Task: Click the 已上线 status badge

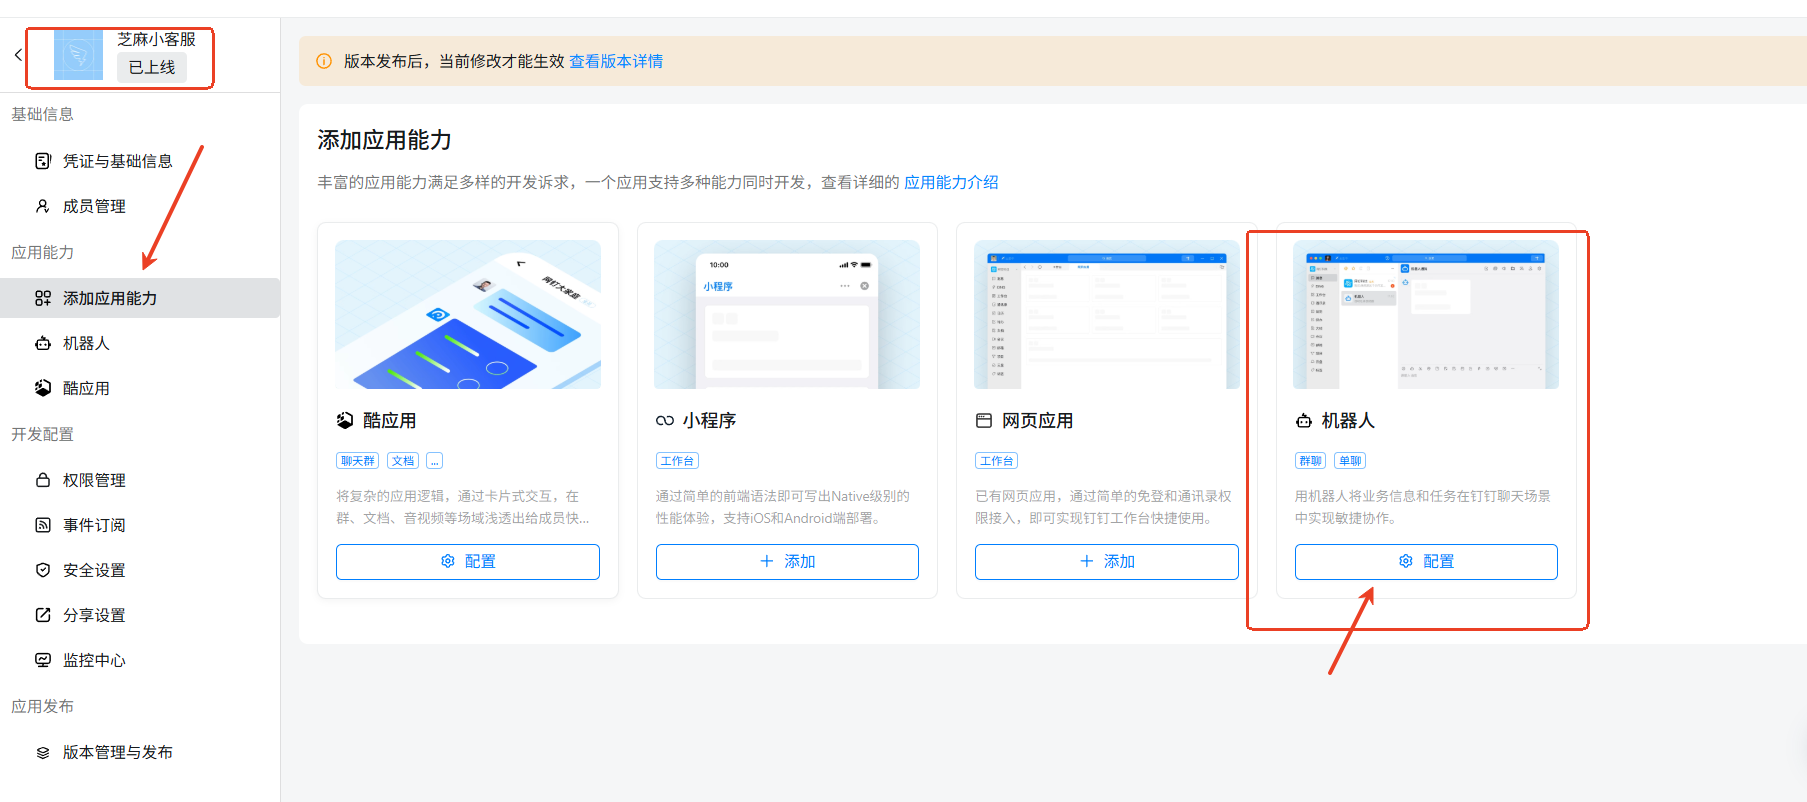Action: tap(152, 67)
